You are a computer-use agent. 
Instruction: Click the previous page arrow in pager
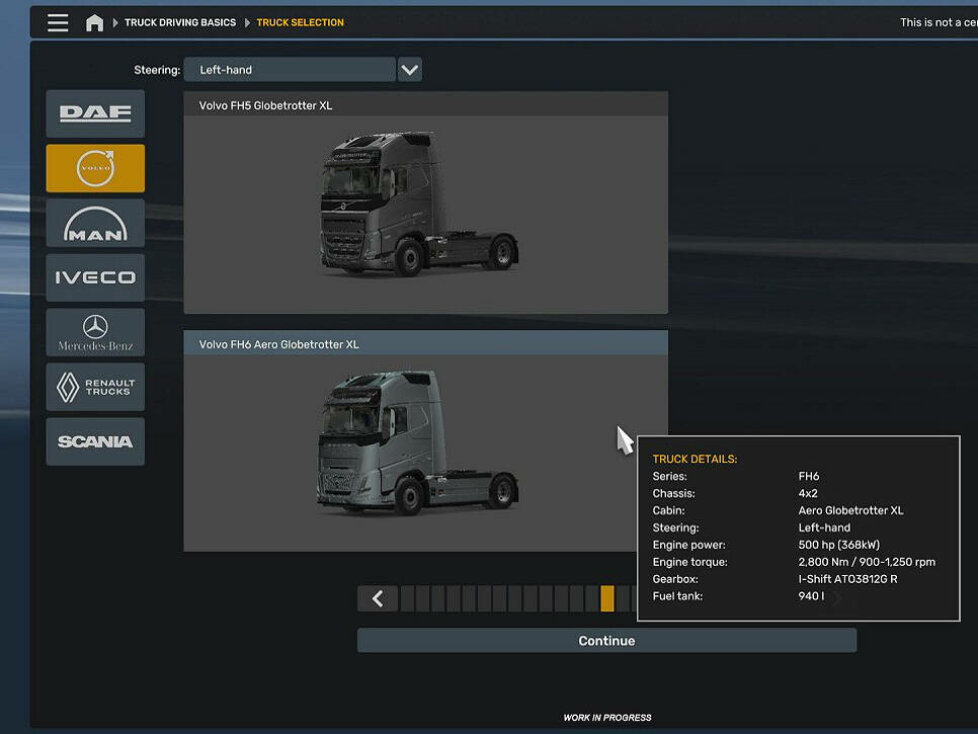pos(377,599)
